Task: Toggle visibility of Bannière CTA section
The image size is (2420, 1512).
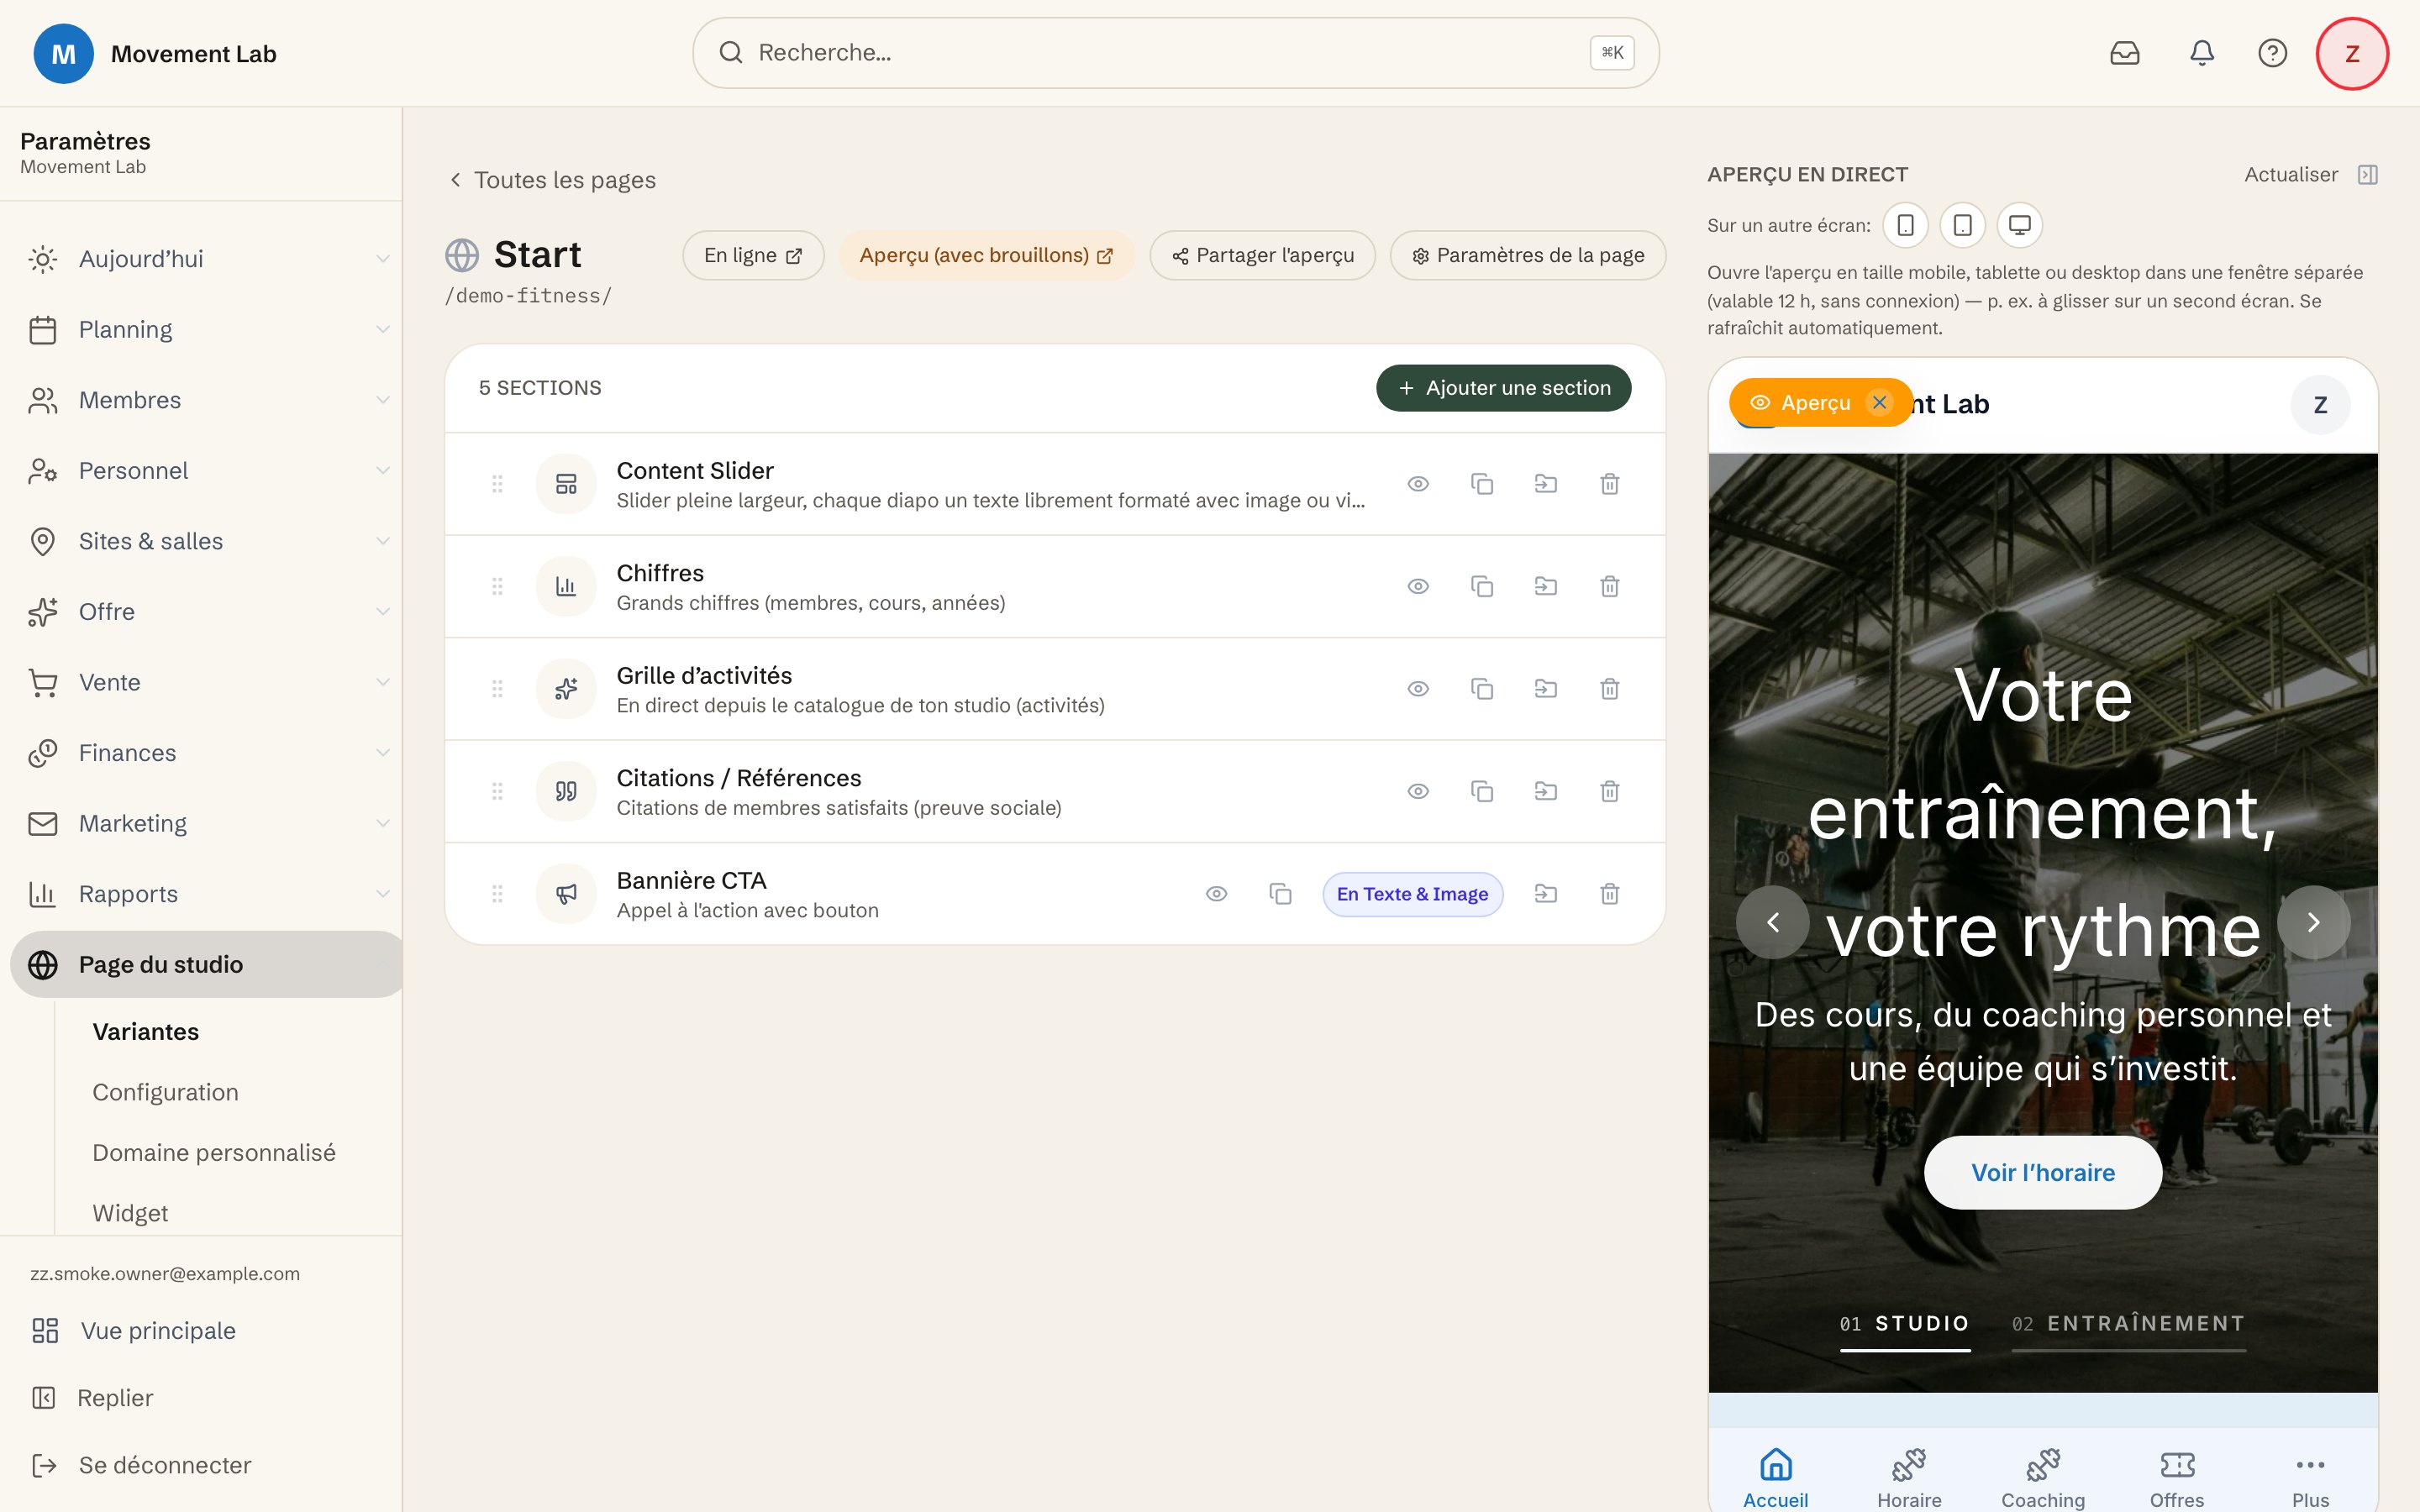Action: pyautogui.click(x=1216, y=894)
